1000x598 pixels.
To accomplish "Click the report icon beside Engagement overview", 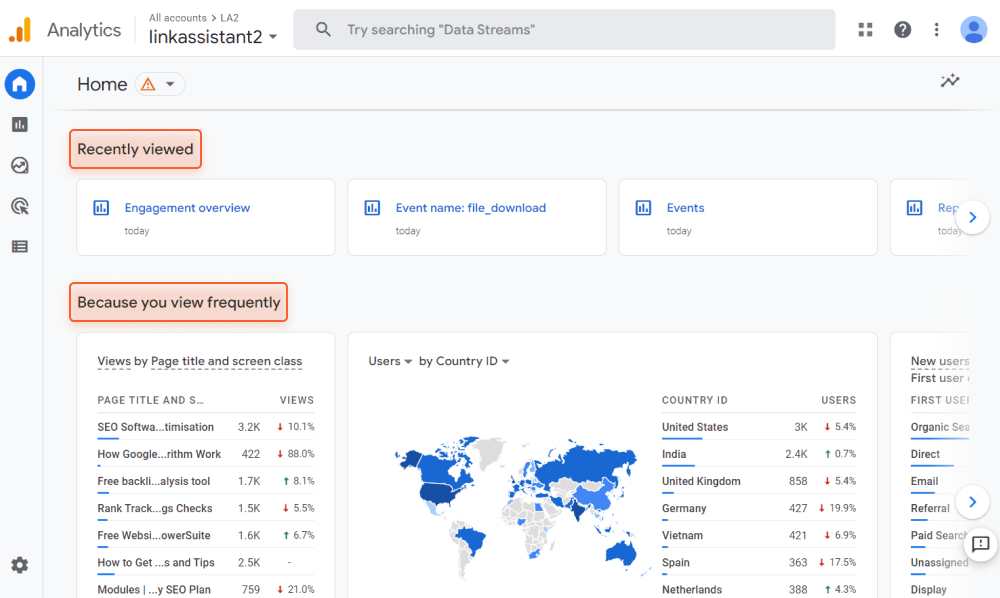I will [x=101, y=208].
